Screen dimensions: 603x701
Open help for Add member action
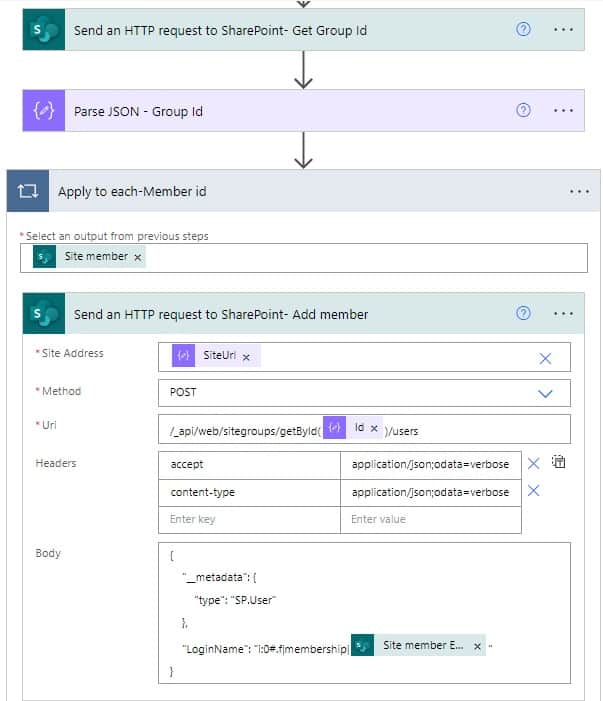523,313
